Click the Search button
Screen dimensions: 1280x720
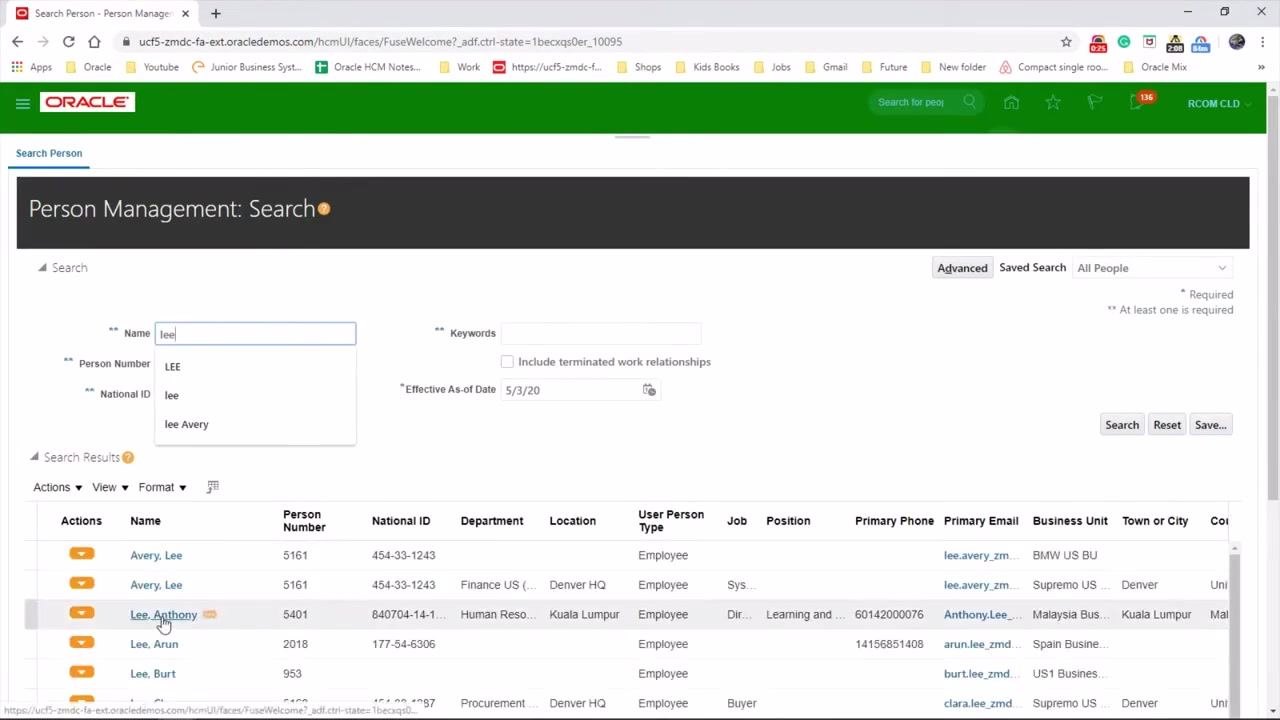1121,425
